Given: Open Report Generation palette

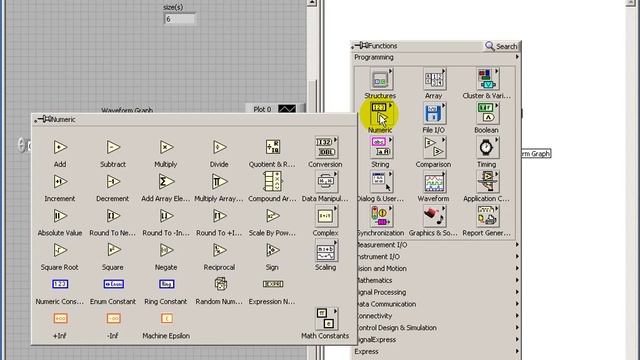Looking at the screenshot, I should coord(487,216).
